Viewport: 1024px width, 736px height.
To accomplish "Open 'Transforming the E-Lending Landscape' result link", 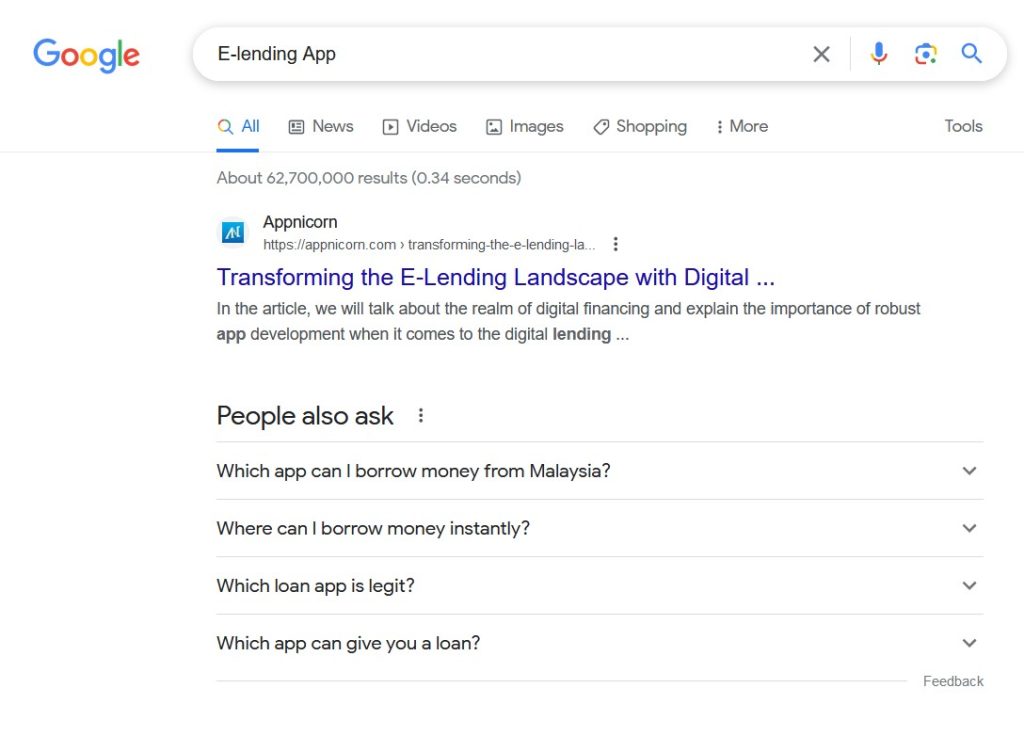I will point(495,277).
